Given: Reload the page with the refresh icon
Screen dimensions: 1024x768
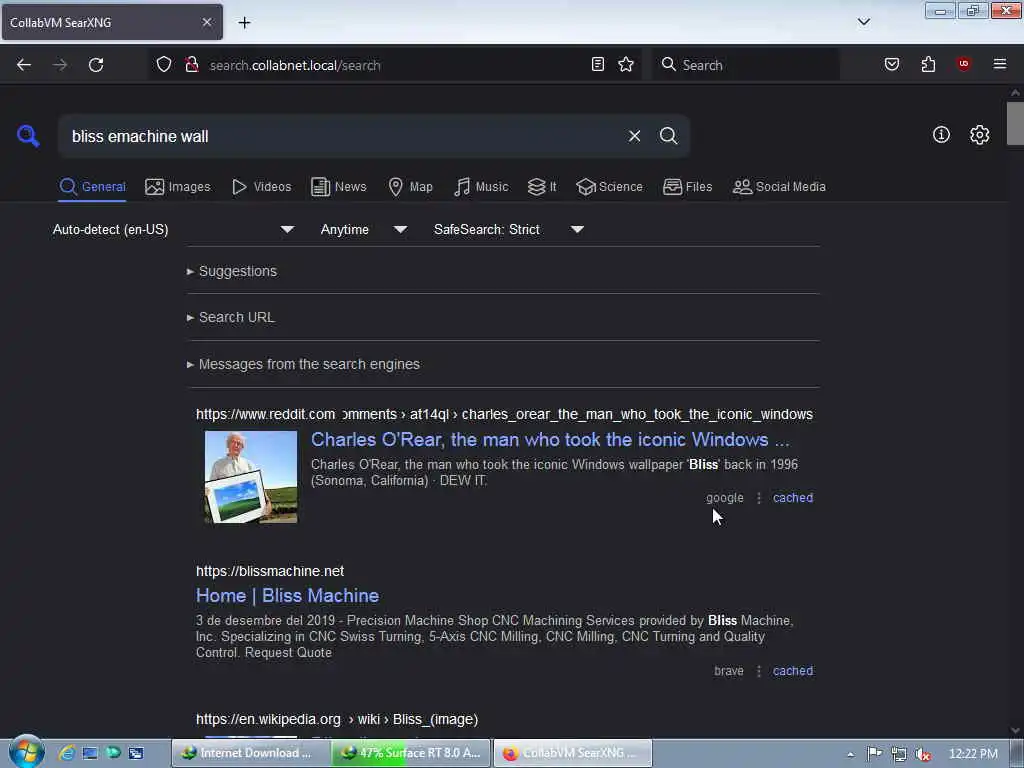Looking at the screenshot, I should pos(96,65).
